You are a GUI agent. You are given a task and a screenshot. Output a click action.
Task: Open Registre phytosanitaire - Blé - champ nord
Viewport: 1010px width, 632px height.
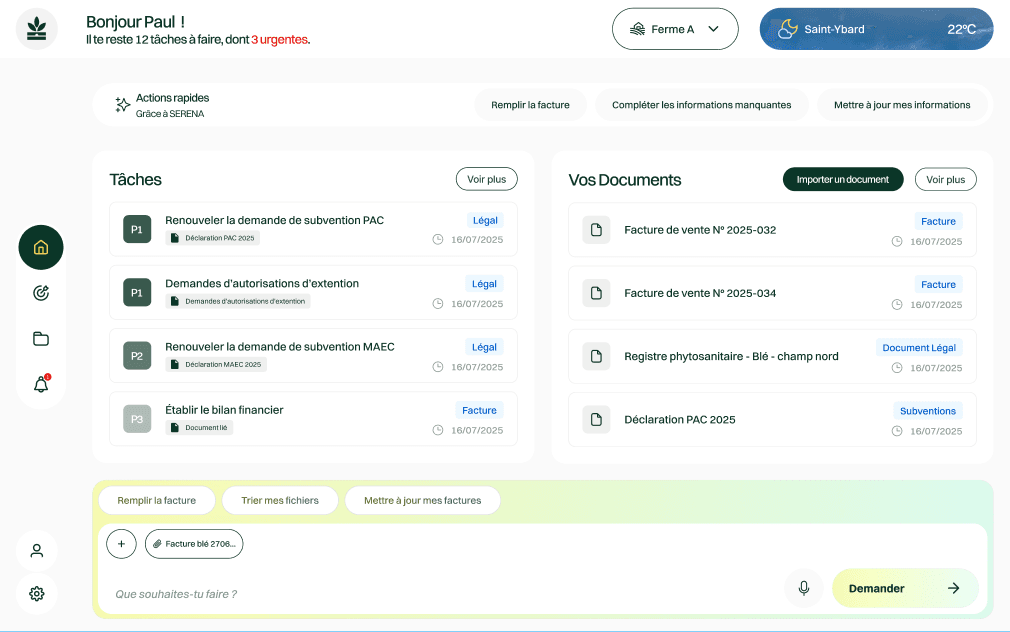[772, 356]
